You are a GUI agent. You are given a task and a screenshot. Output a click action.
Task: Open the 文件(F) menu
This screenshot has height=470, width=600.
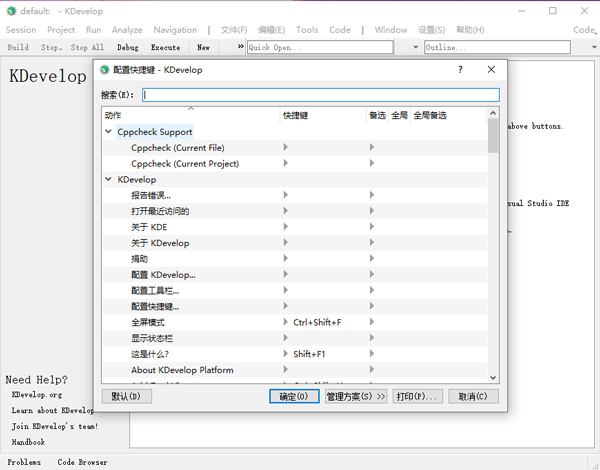(234, 30)
